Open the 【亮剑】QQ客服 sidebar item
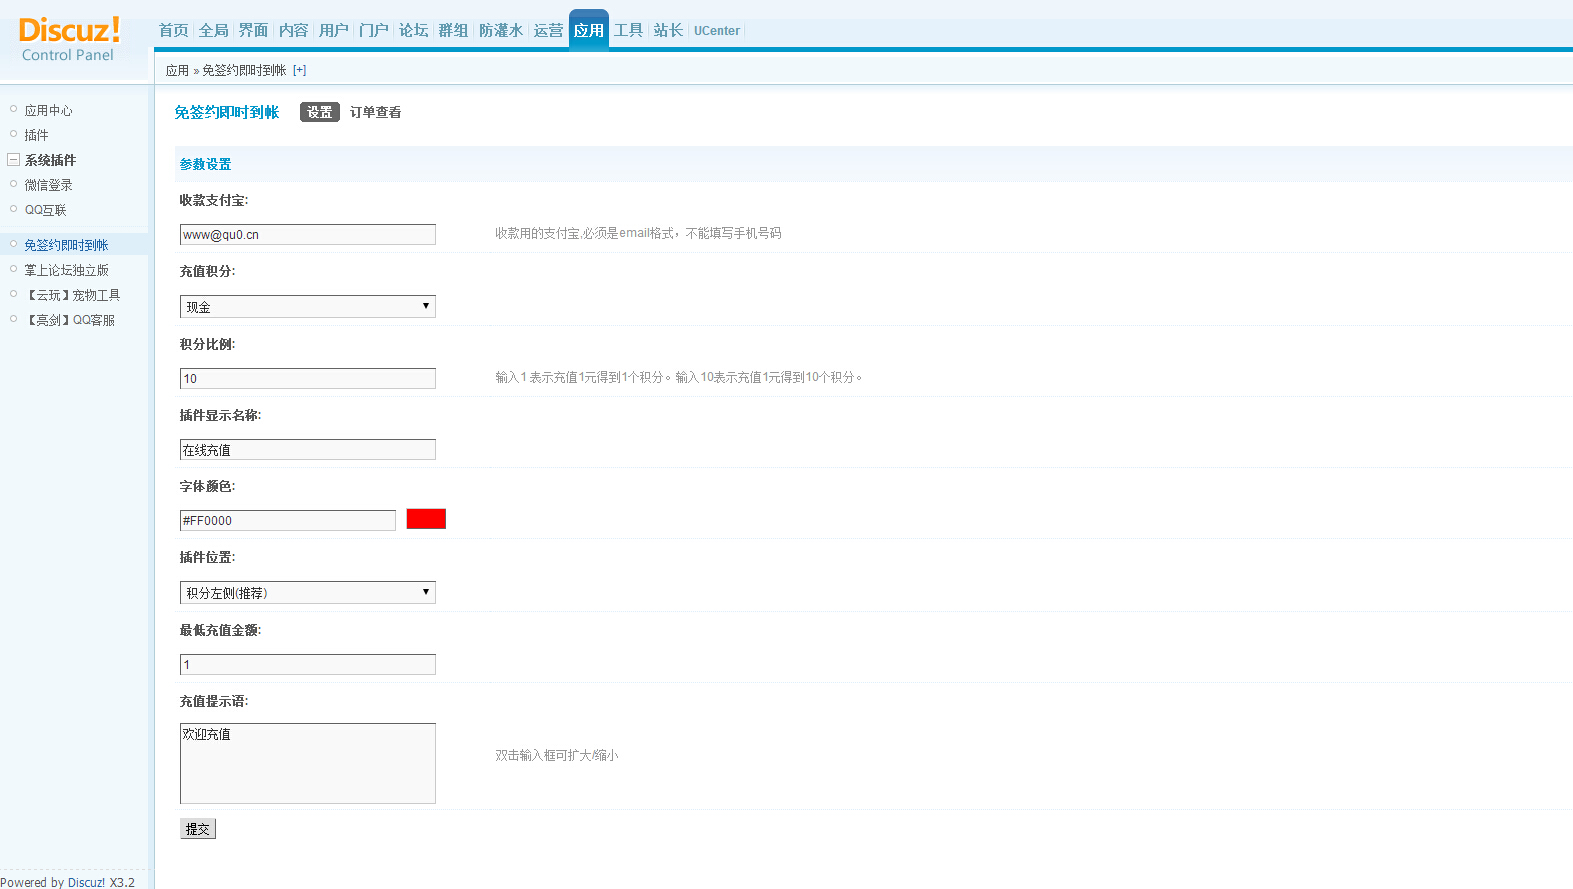 pos(70,321)
